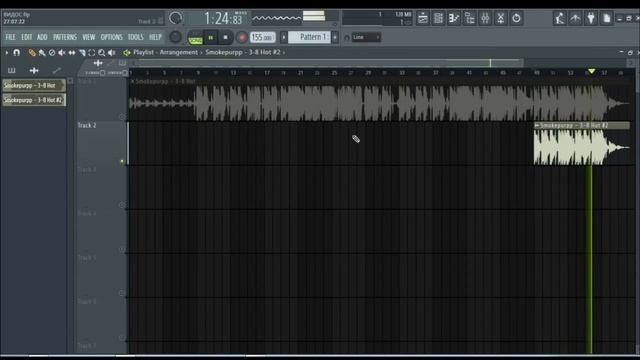Show audio clips in the picker panel
Screen dimensions: 640x360
pos(34,71)
